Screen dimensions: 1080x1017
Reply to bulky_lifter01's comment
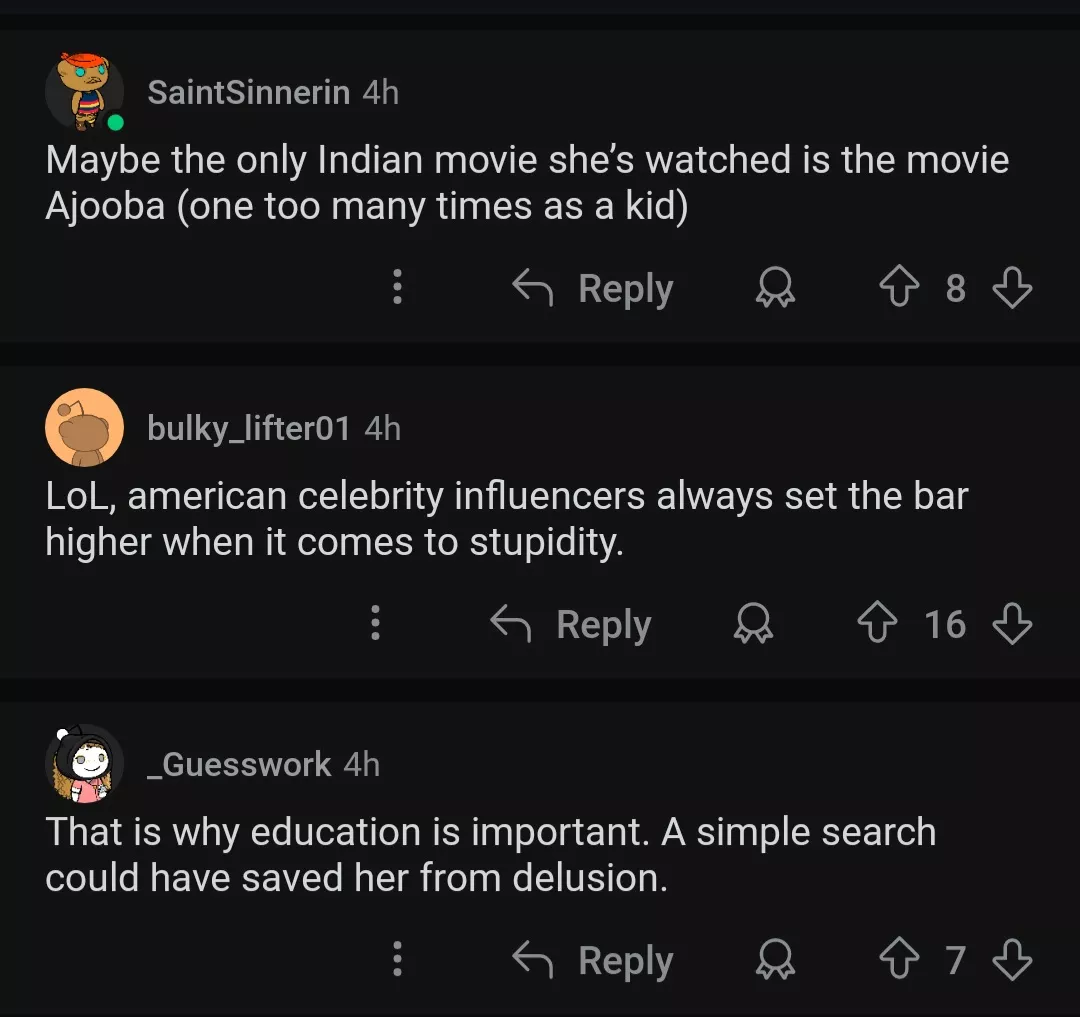tap(571, 625)
